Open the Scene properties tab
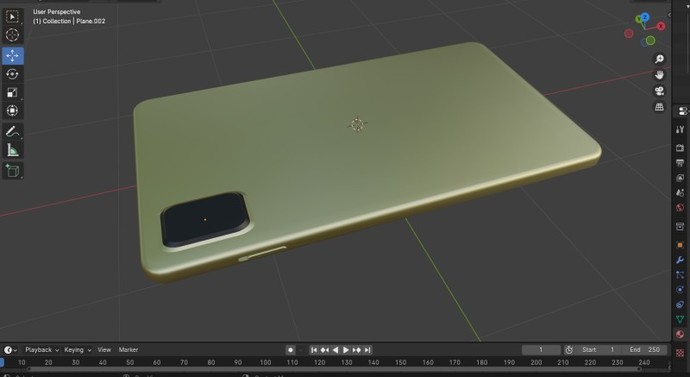 pos(680,193)
